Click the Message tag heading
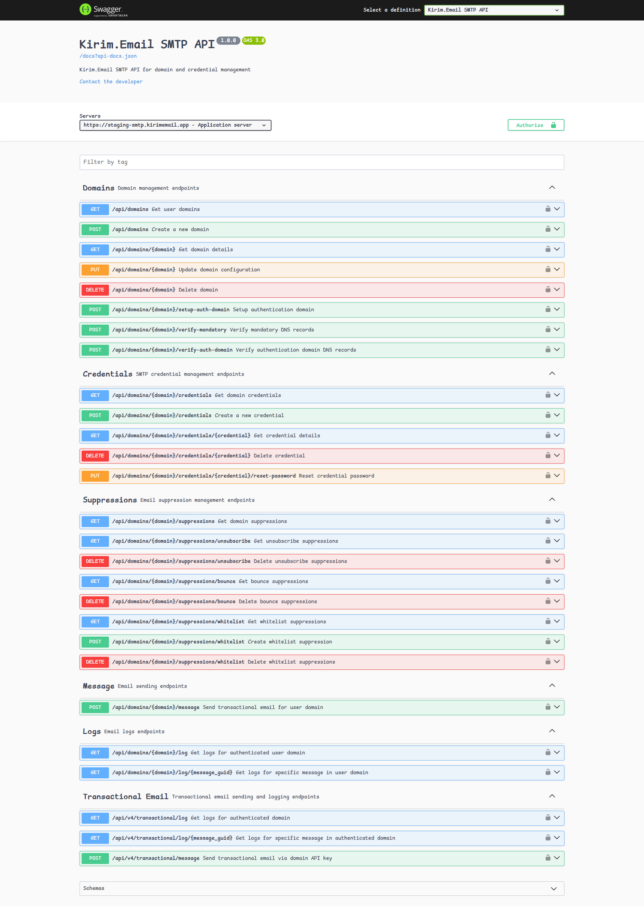 pos(98,686)
